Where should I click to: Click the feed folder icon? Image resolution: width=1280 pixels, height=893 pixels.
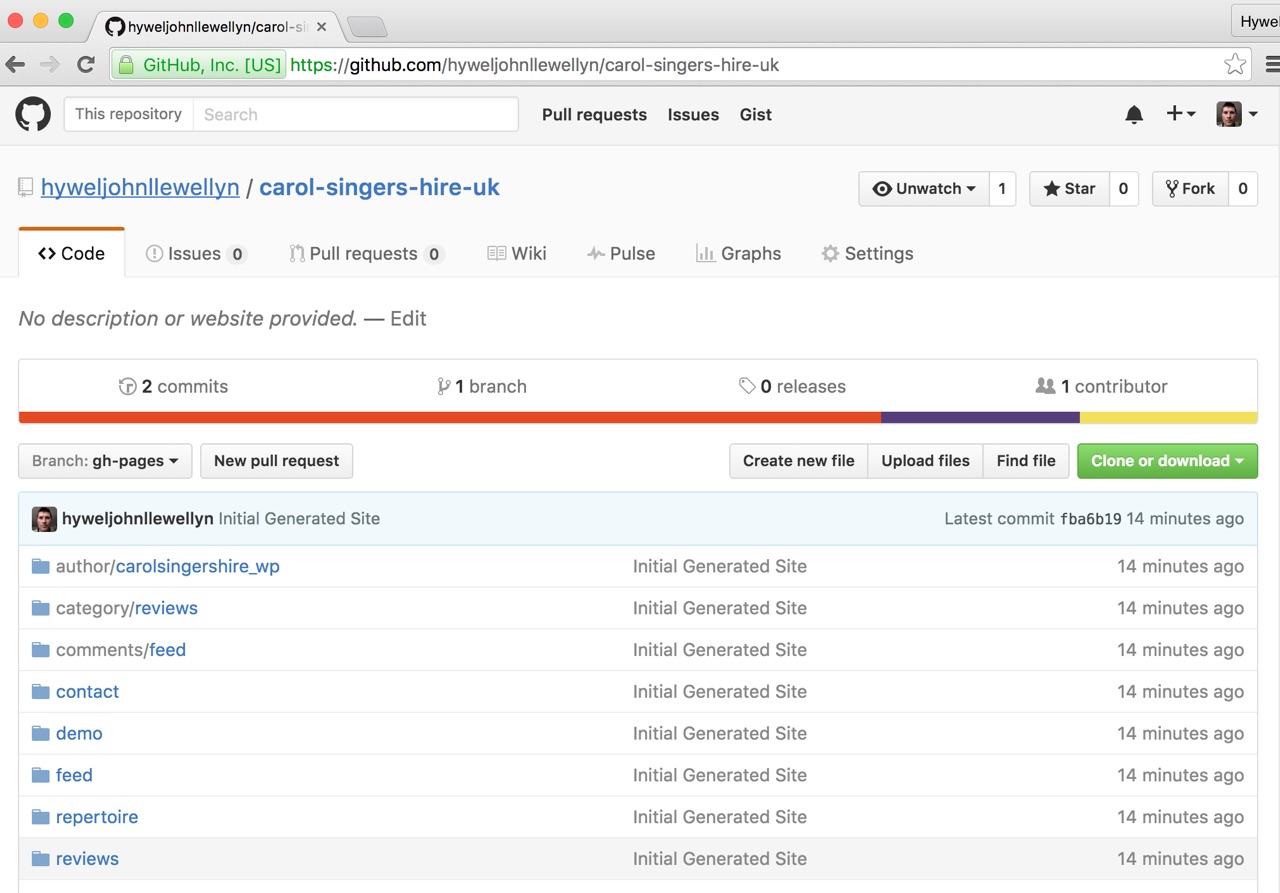click(x=40, y=775)
